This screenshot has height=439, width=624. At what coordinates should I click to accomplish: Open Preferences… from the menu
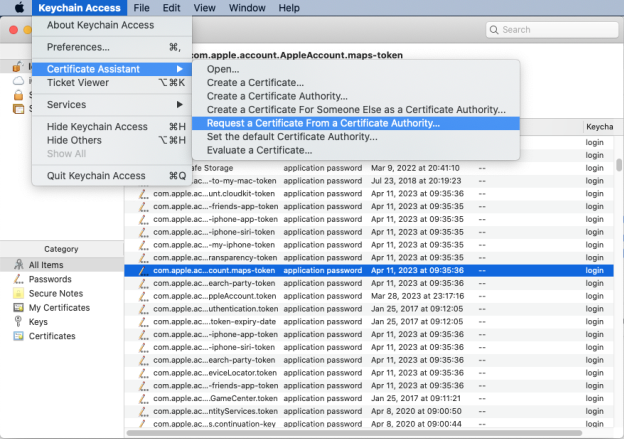(x=112, y=47)
